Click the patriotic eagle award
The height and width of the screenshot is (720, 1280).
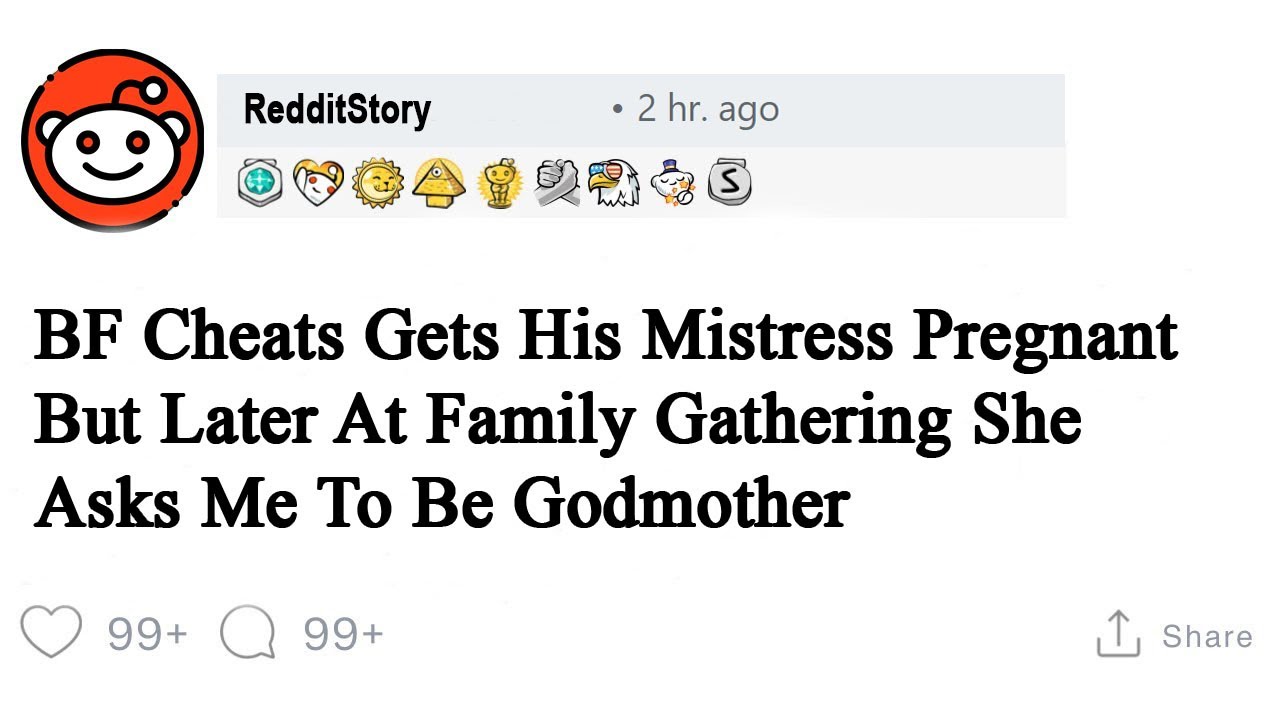[612, 183]
